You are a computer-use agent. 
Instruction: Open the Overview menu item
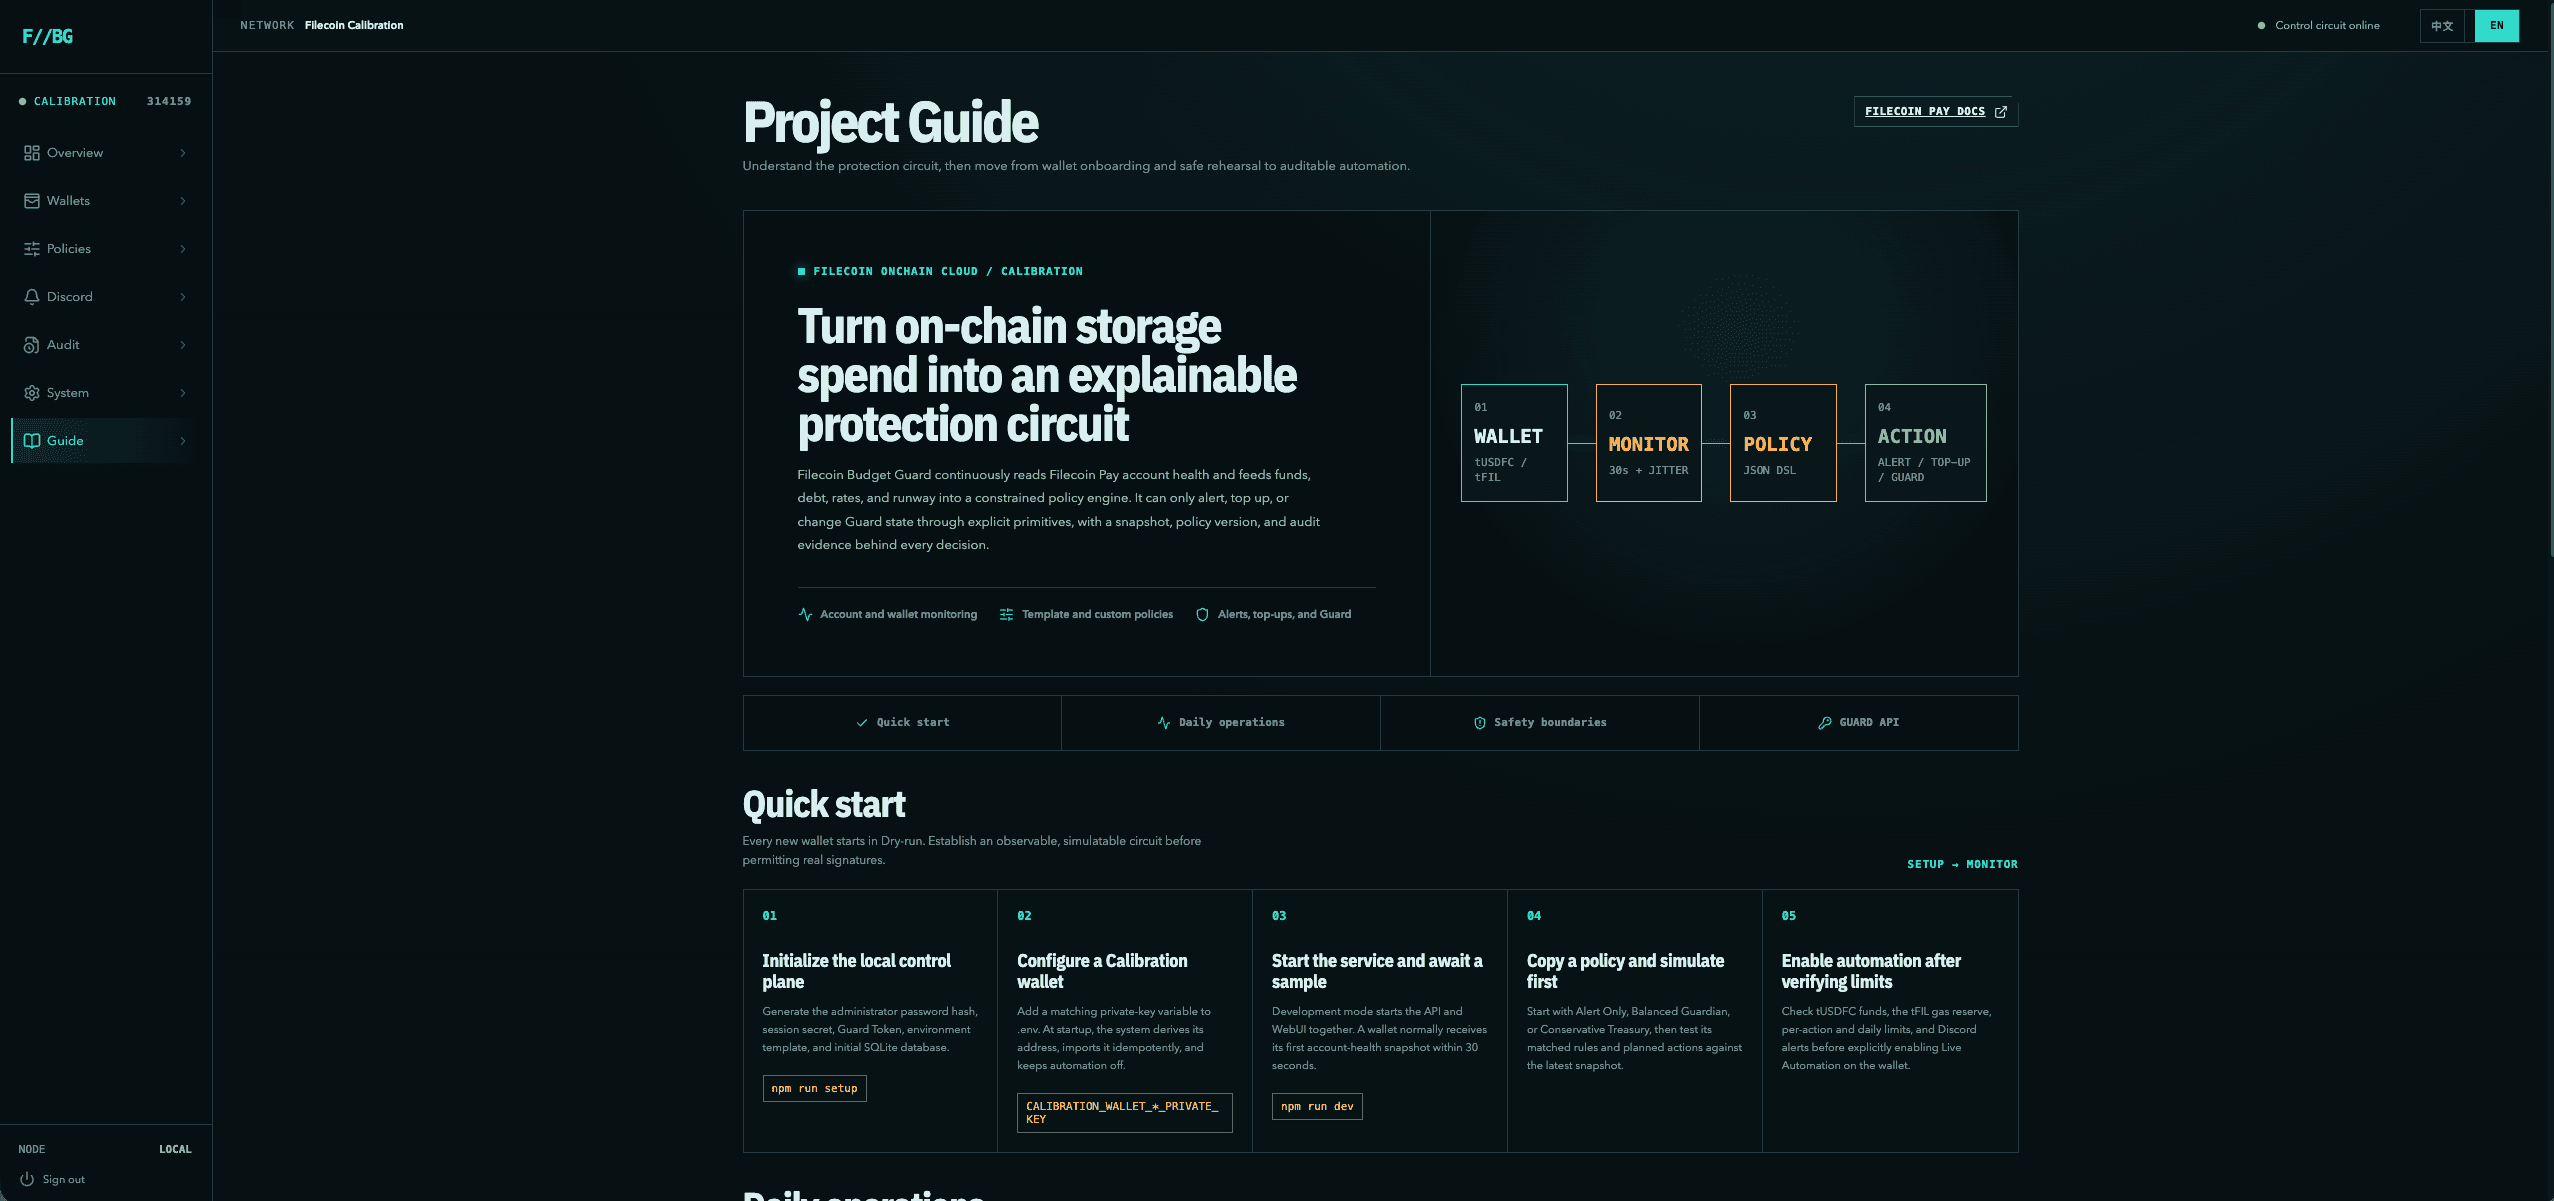106,153
